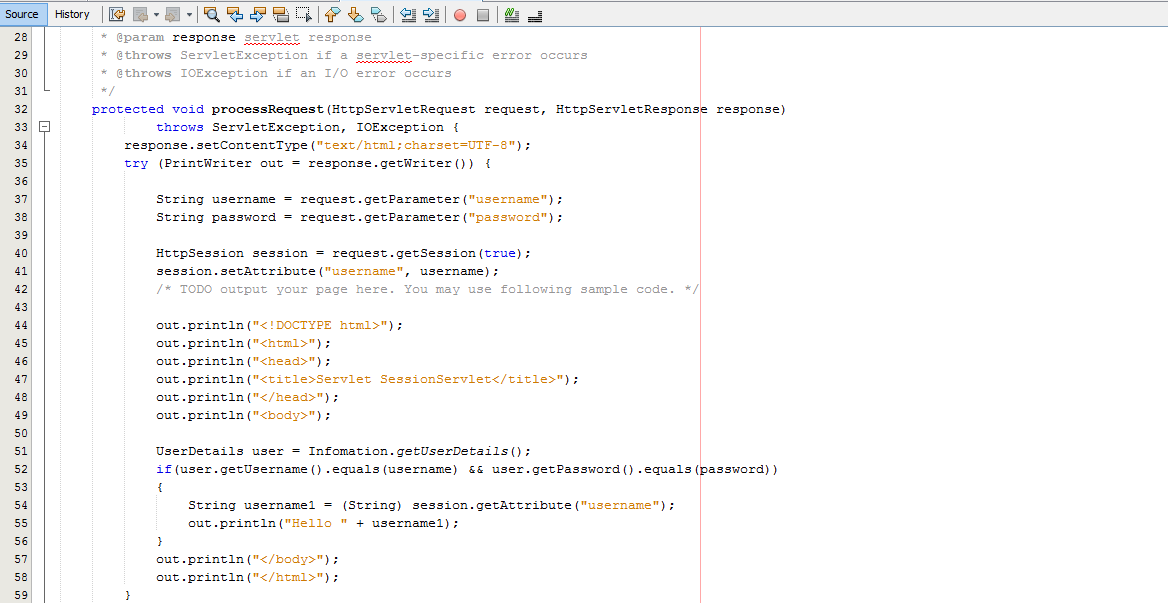Screen dimensions: 1168x603
Task: Click 'try' keyword on line 35
Action: click(x=136, y=163)
